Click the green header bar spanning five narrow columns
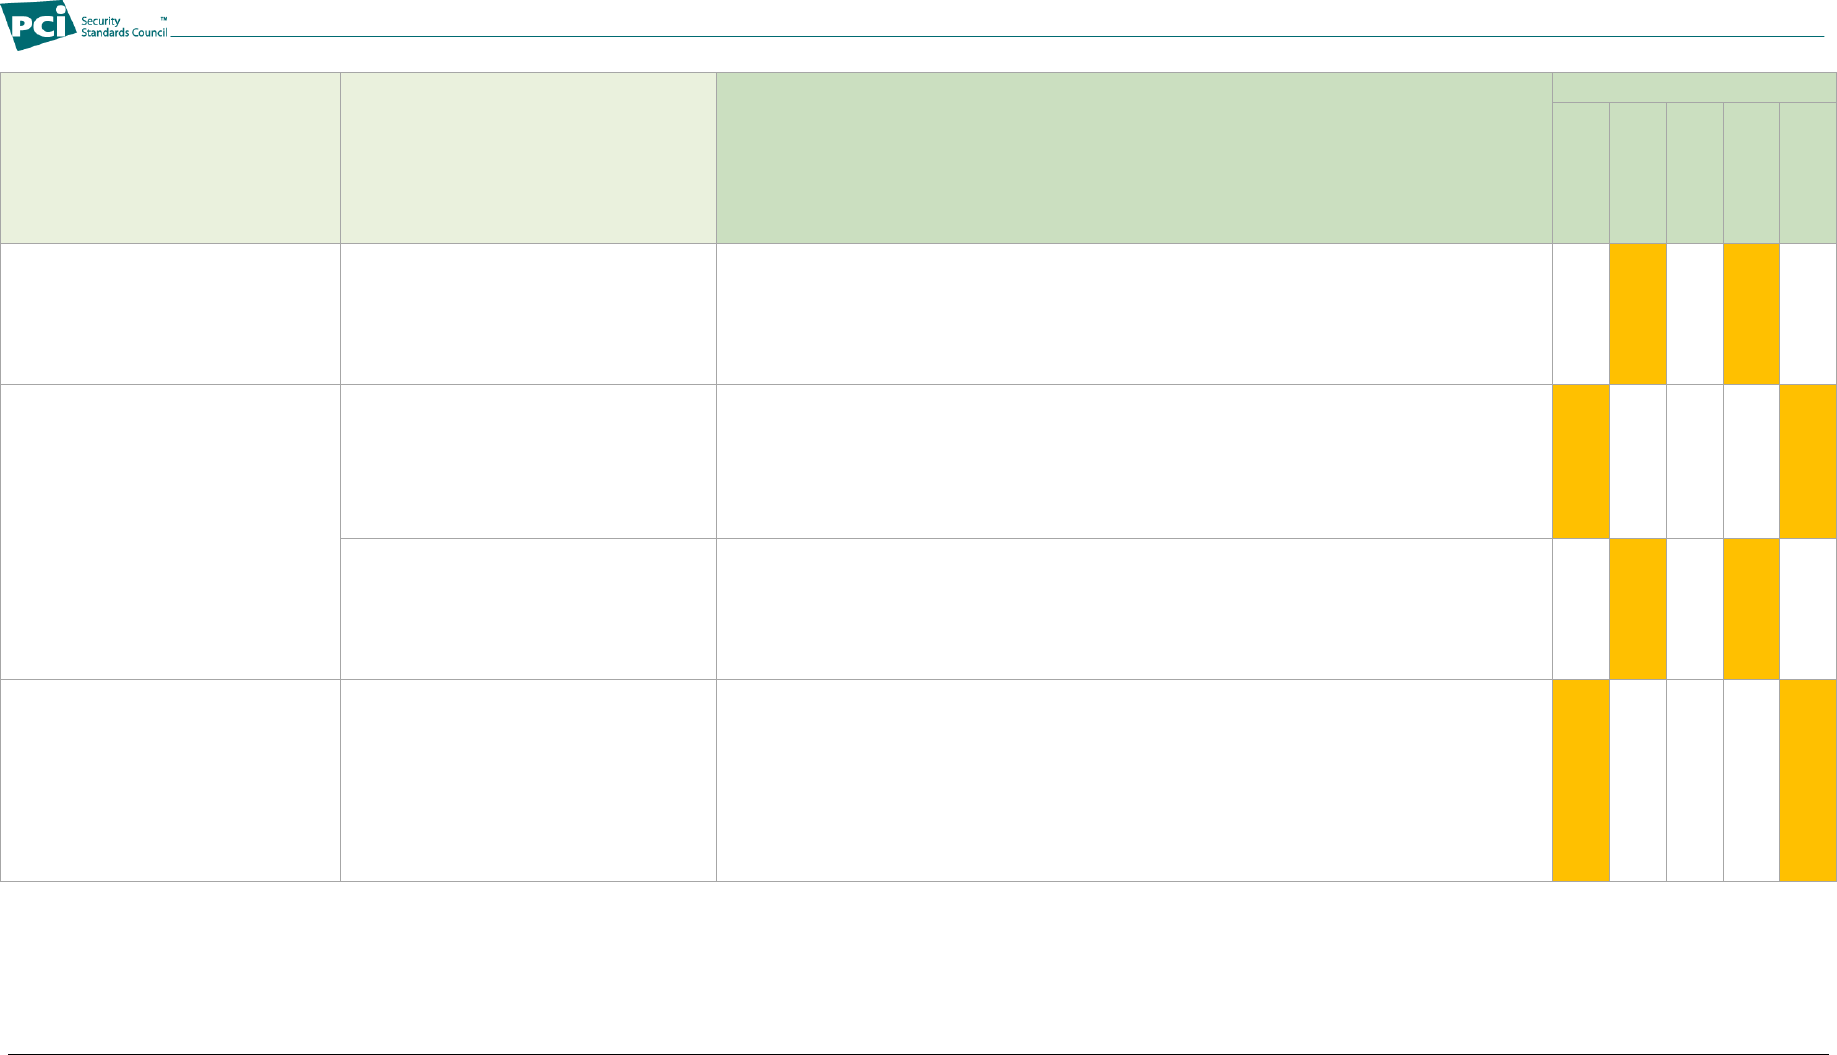The height and width of the screenshot is (1055, 1837). tap(1694, 88)
